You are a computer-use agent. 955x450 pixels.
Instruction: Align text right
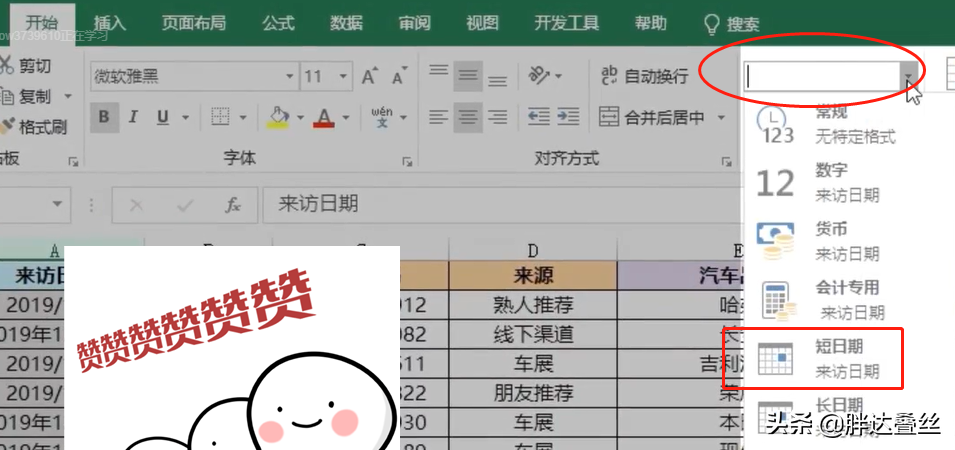point(498,117)
